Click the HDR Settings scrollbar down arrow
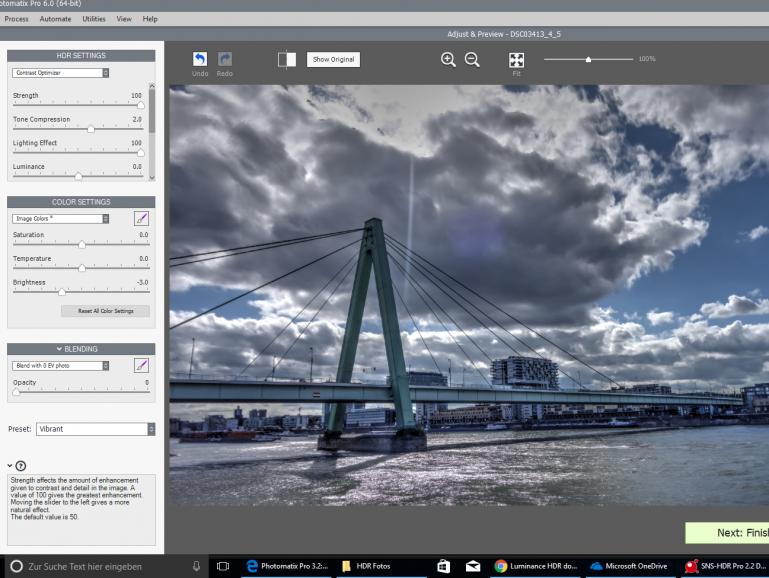 [152, 177]
